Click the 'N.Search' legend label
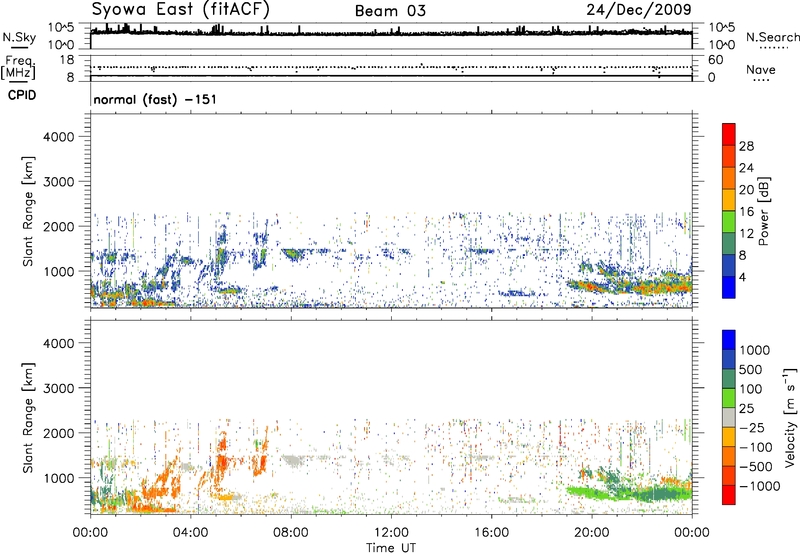800x554 pixels. pos(772,37)
